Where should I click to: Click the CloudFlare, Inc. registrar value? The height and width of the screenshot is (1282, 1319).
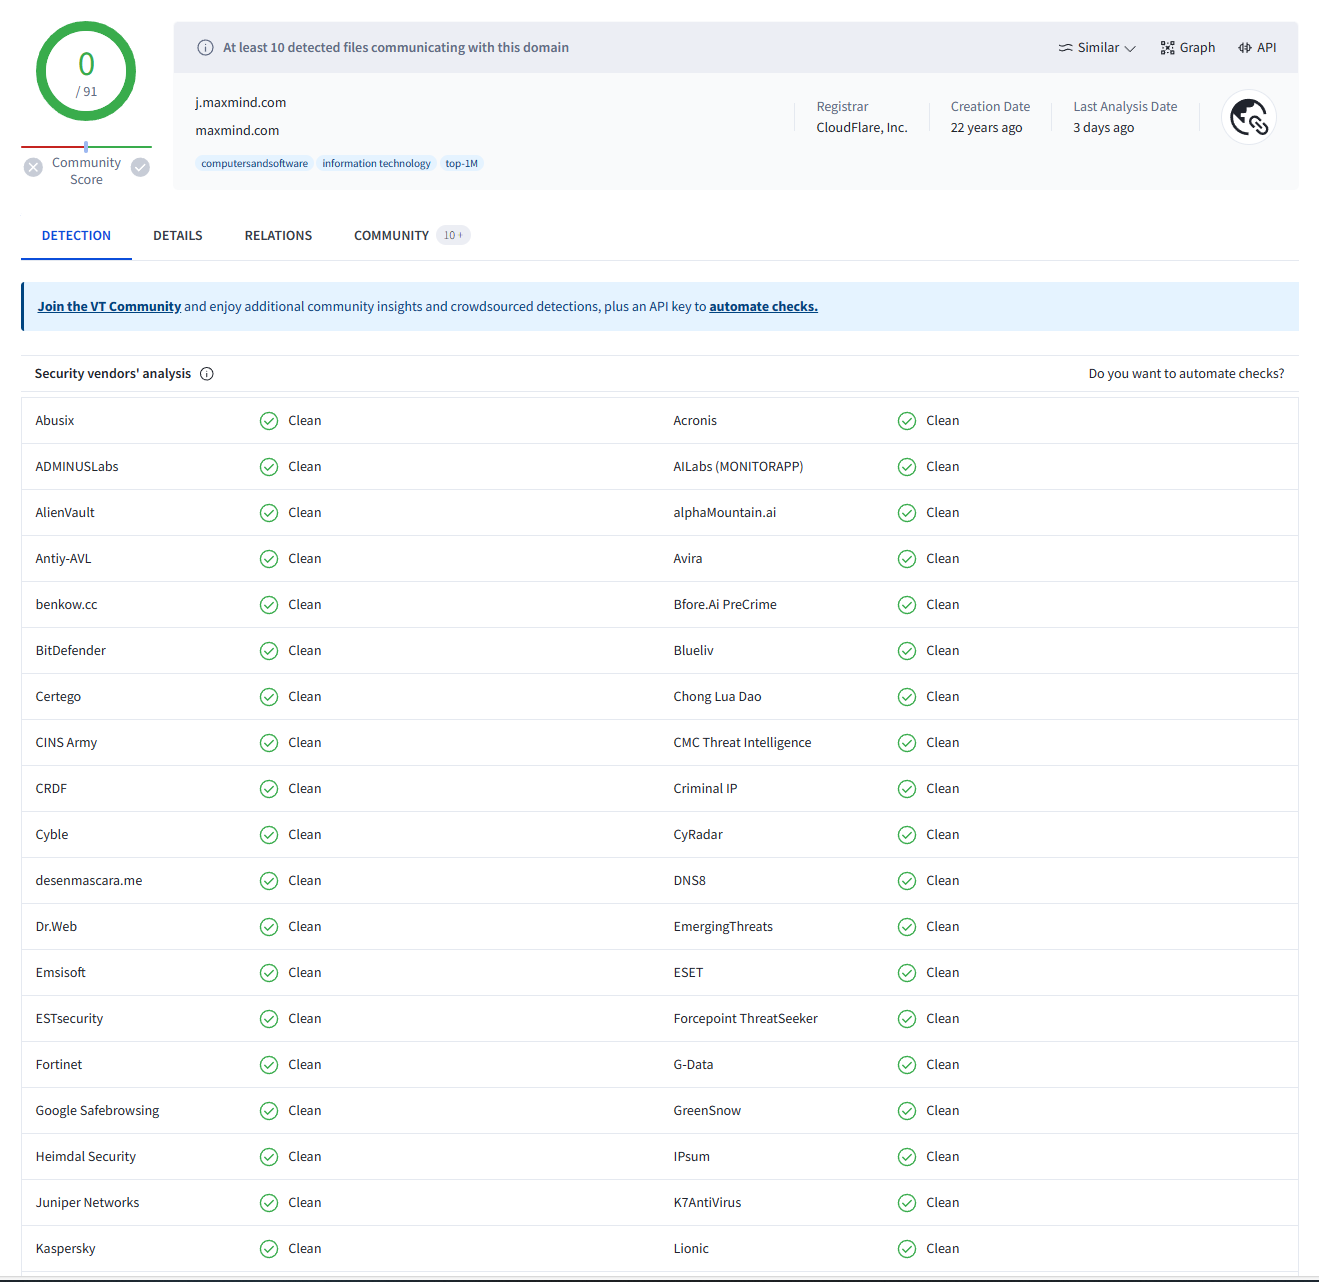click(862, 128)
